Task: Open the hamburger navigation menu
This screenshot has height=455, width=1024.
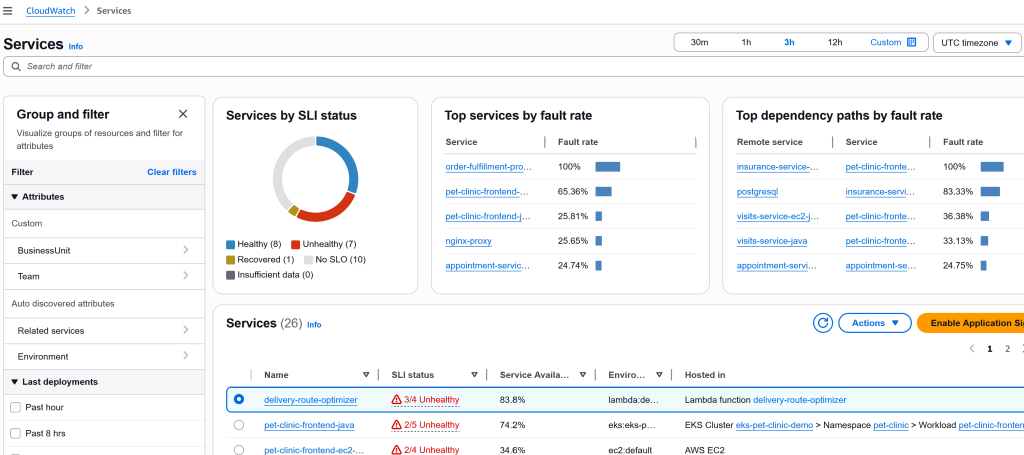Action: click(x=9, y=11)
